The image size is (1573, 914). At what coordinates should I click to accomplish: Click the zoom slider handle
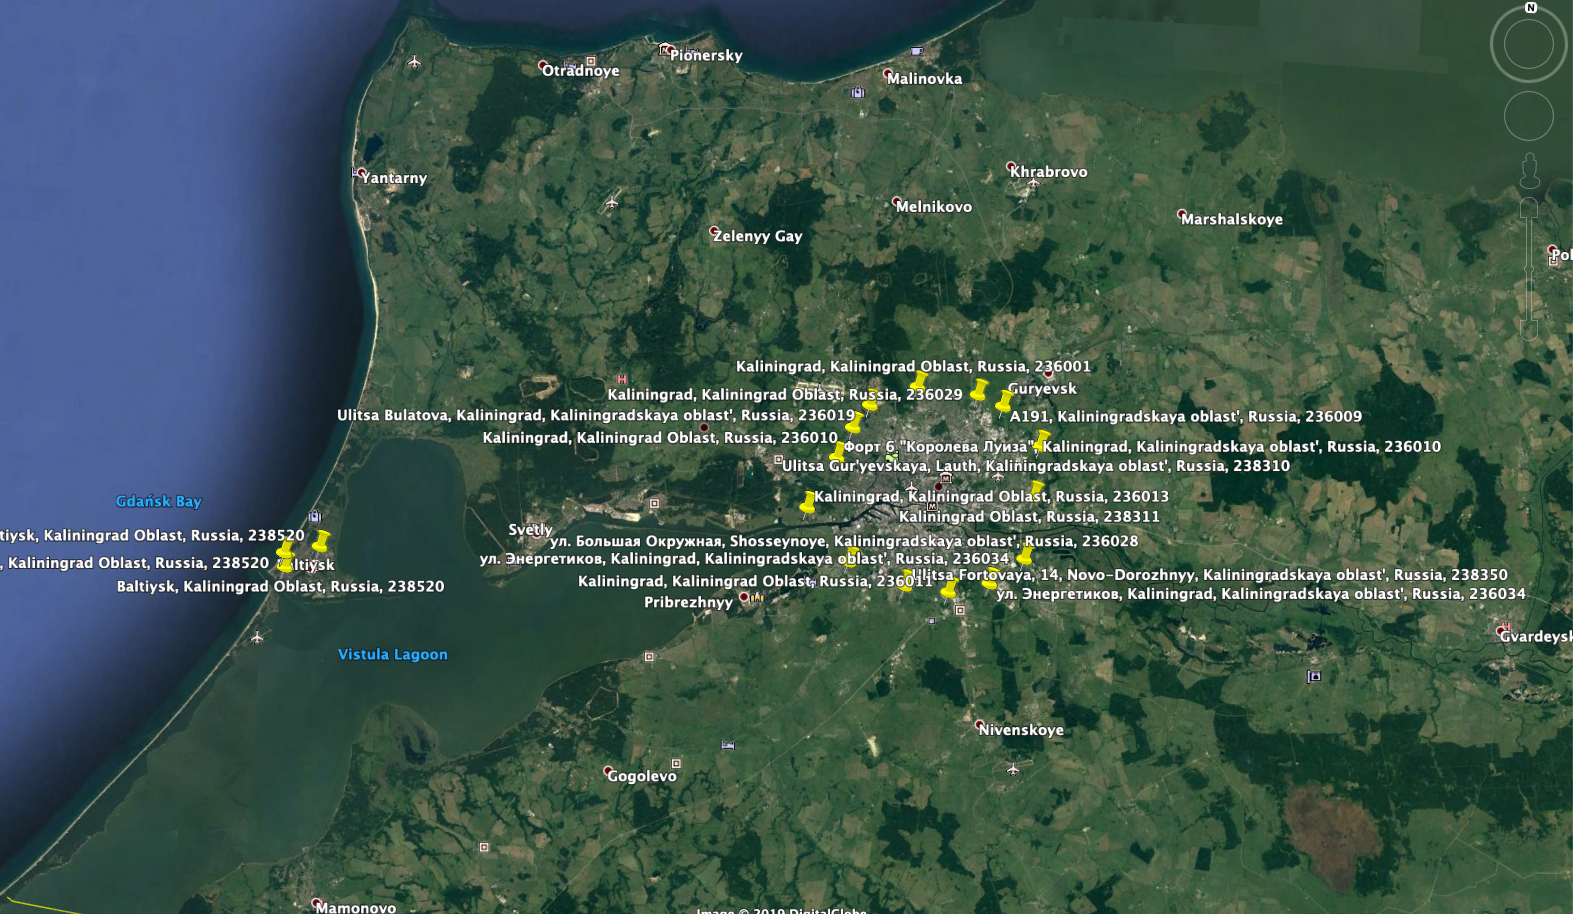click(1529, 268)
